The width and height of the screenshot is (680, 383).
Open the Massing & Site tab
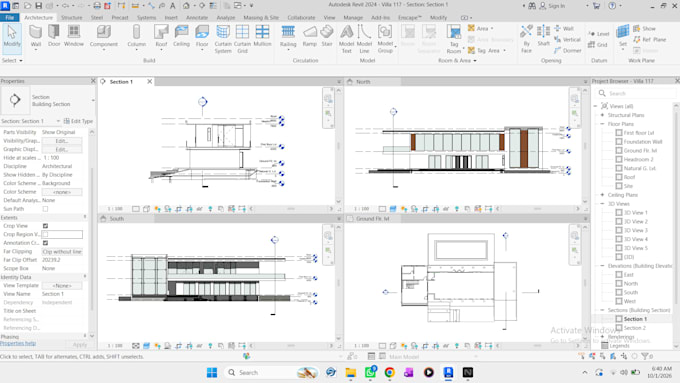(x=261, y=17)
